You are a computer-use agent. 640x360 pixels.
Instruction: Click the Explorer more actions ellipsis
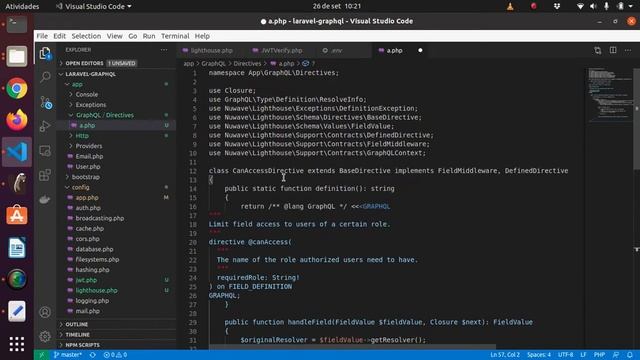point(164,50)
